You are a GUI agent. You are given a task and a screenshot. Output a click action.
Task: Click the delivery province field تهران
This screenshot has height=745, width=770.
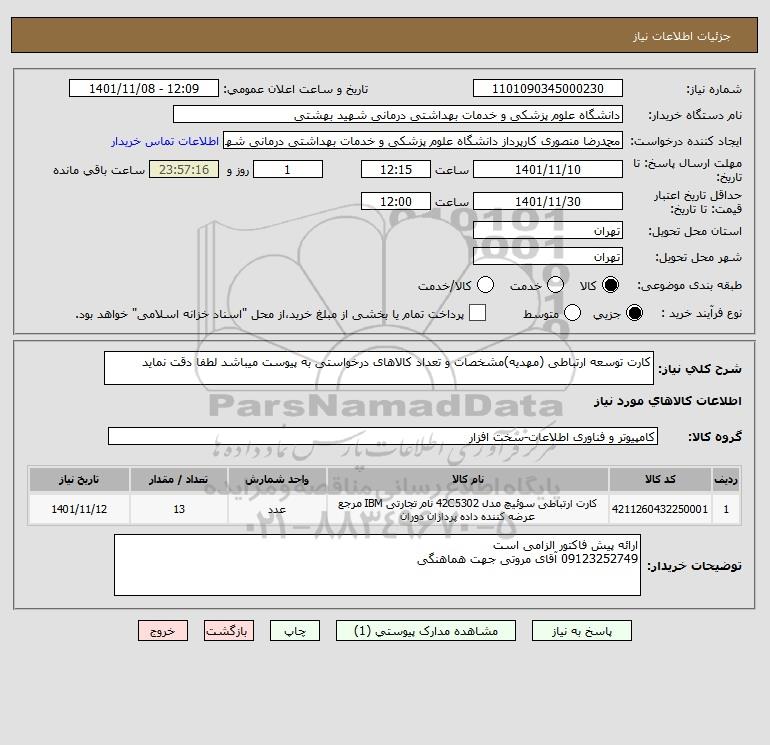coord(548,230)
